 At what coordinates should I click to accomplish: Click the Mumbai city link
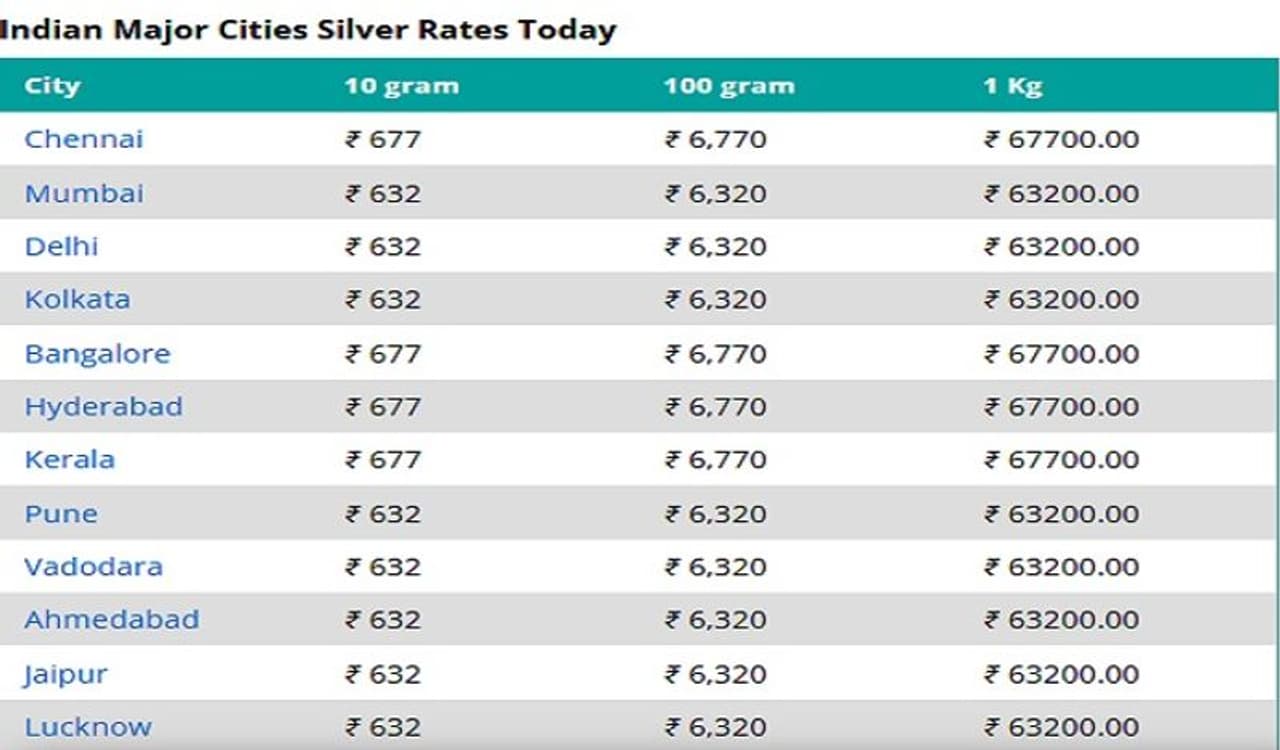(84, 193)
